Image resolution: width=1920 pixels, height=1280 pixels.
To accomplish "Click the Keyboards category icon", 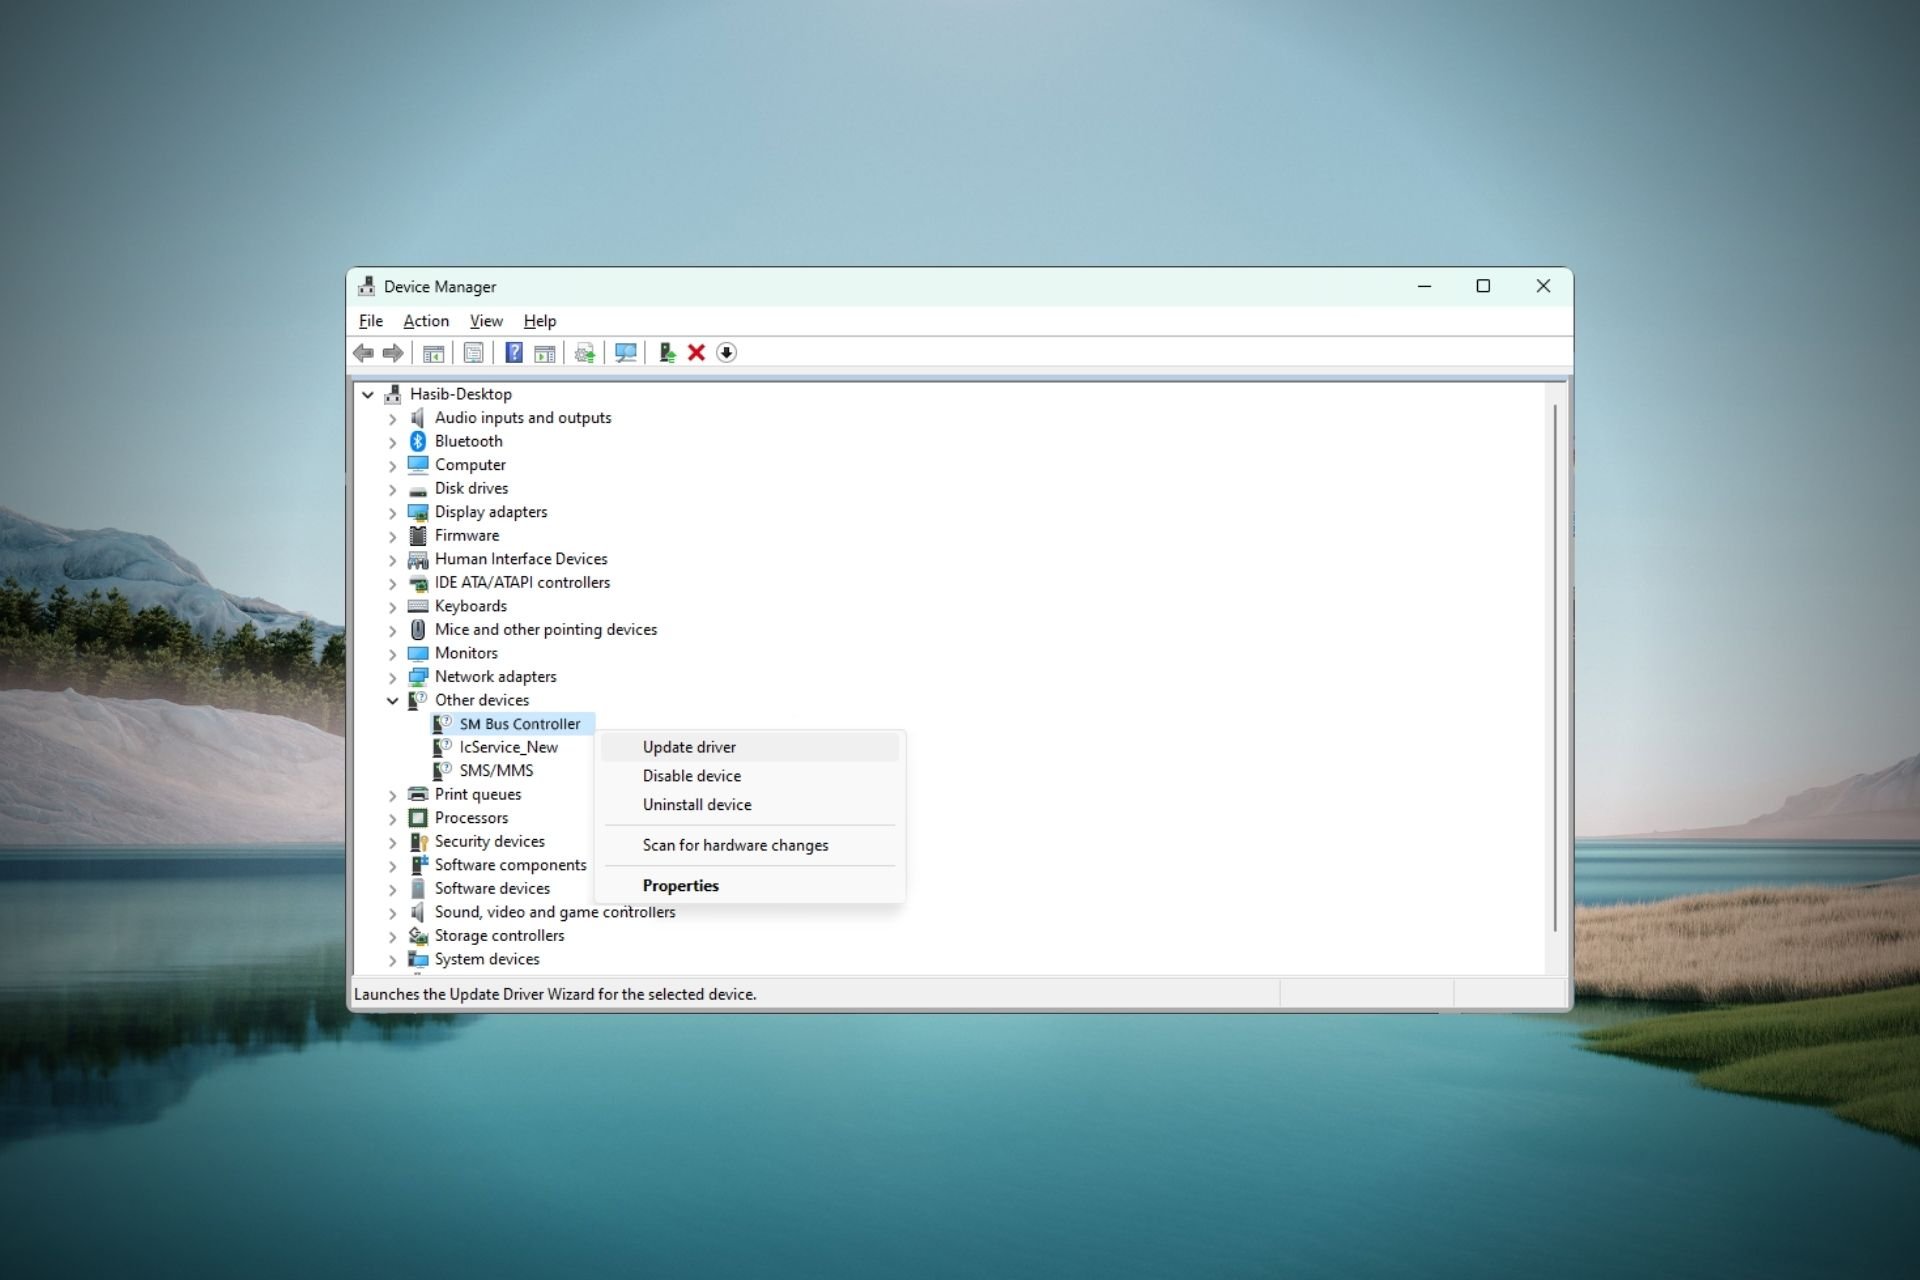I will pos(418,606).
